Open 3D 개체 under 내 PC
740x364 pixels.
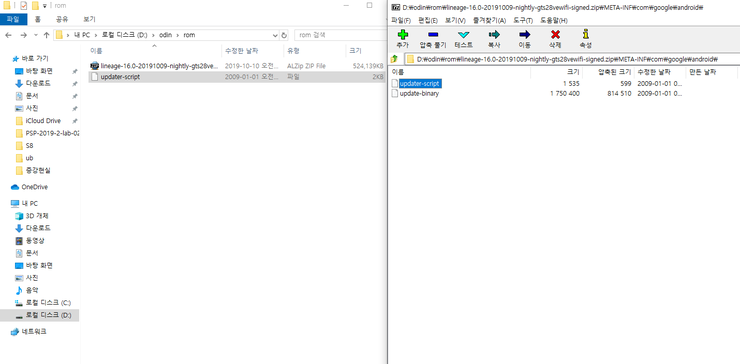37,216
